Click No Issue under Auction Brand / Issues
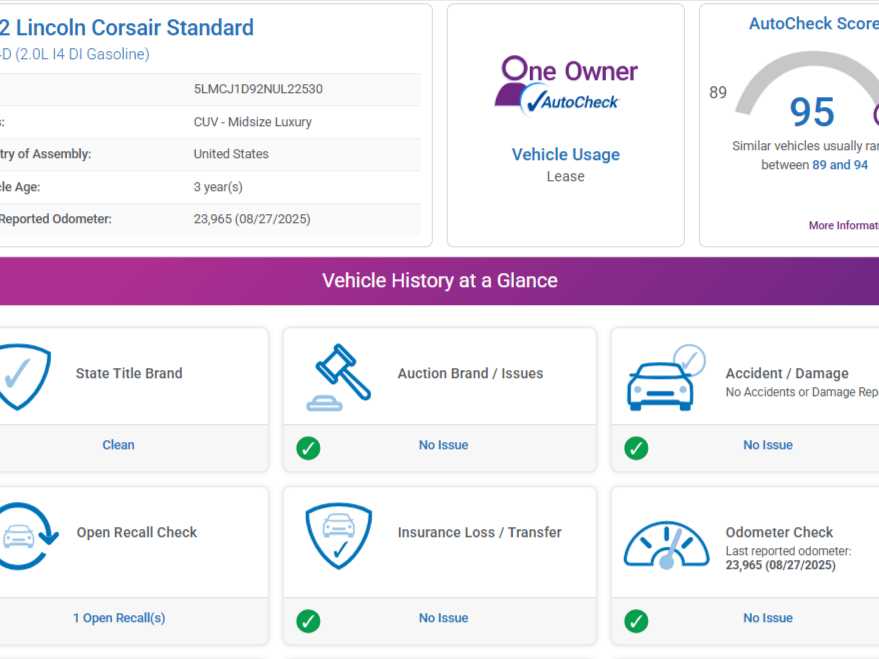879x659 pixels. point(443,445)
